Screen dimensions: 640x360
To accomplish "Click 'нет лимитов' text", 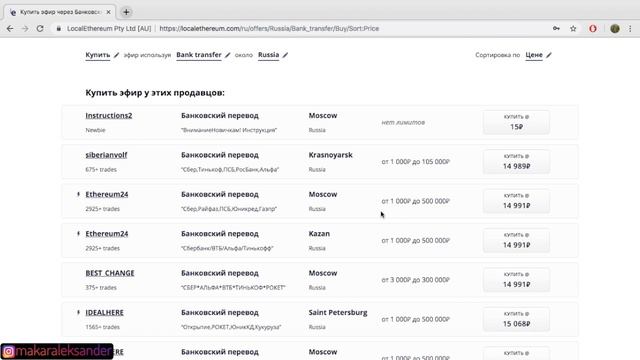I will click(403, 122).
